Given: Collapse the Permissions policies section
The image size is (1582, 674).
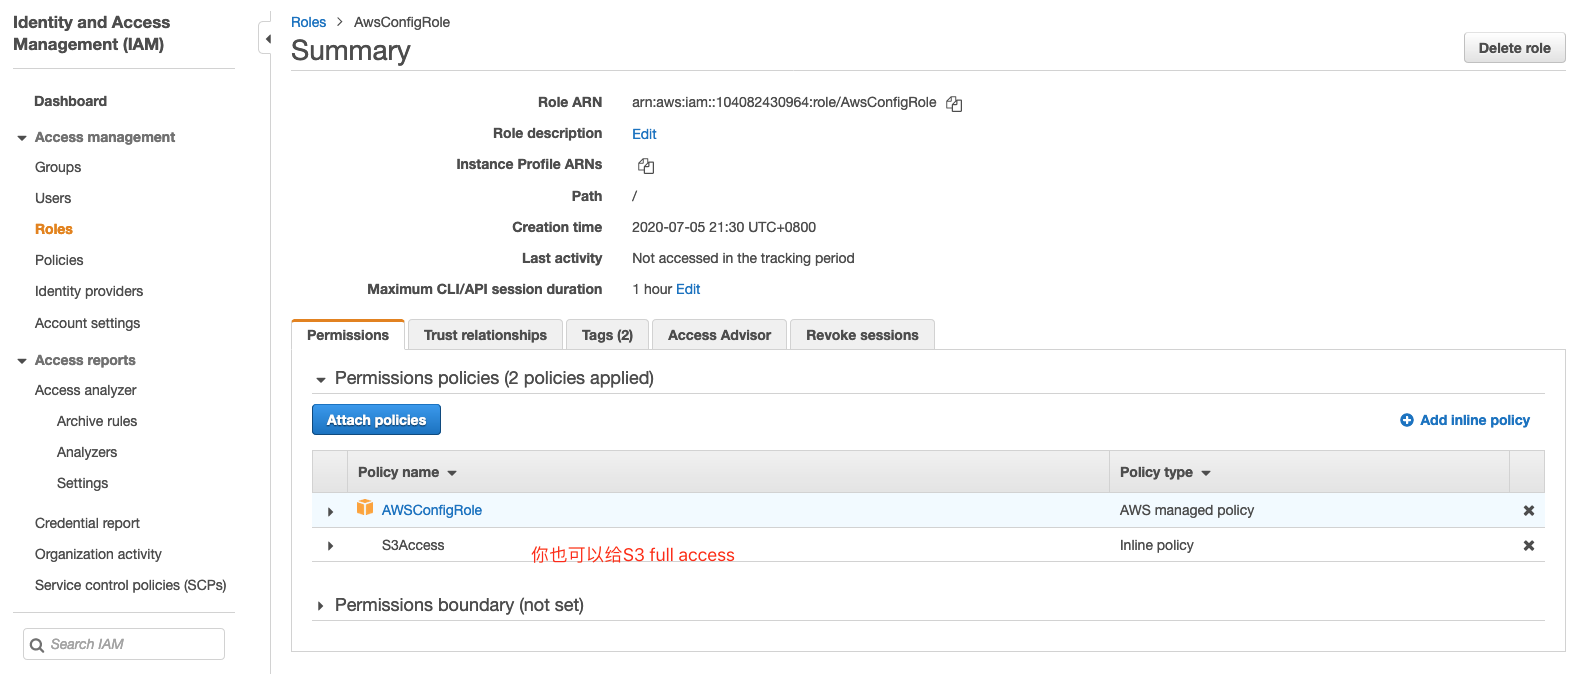Looking at the screenshot, I should coord(321,380).
